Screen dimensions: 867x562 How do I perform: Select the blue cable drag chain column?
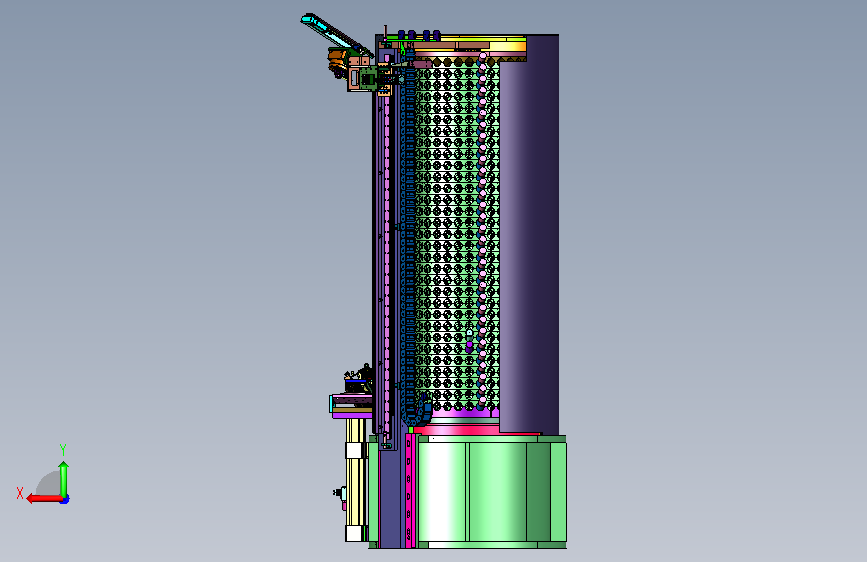pos(409,243)
